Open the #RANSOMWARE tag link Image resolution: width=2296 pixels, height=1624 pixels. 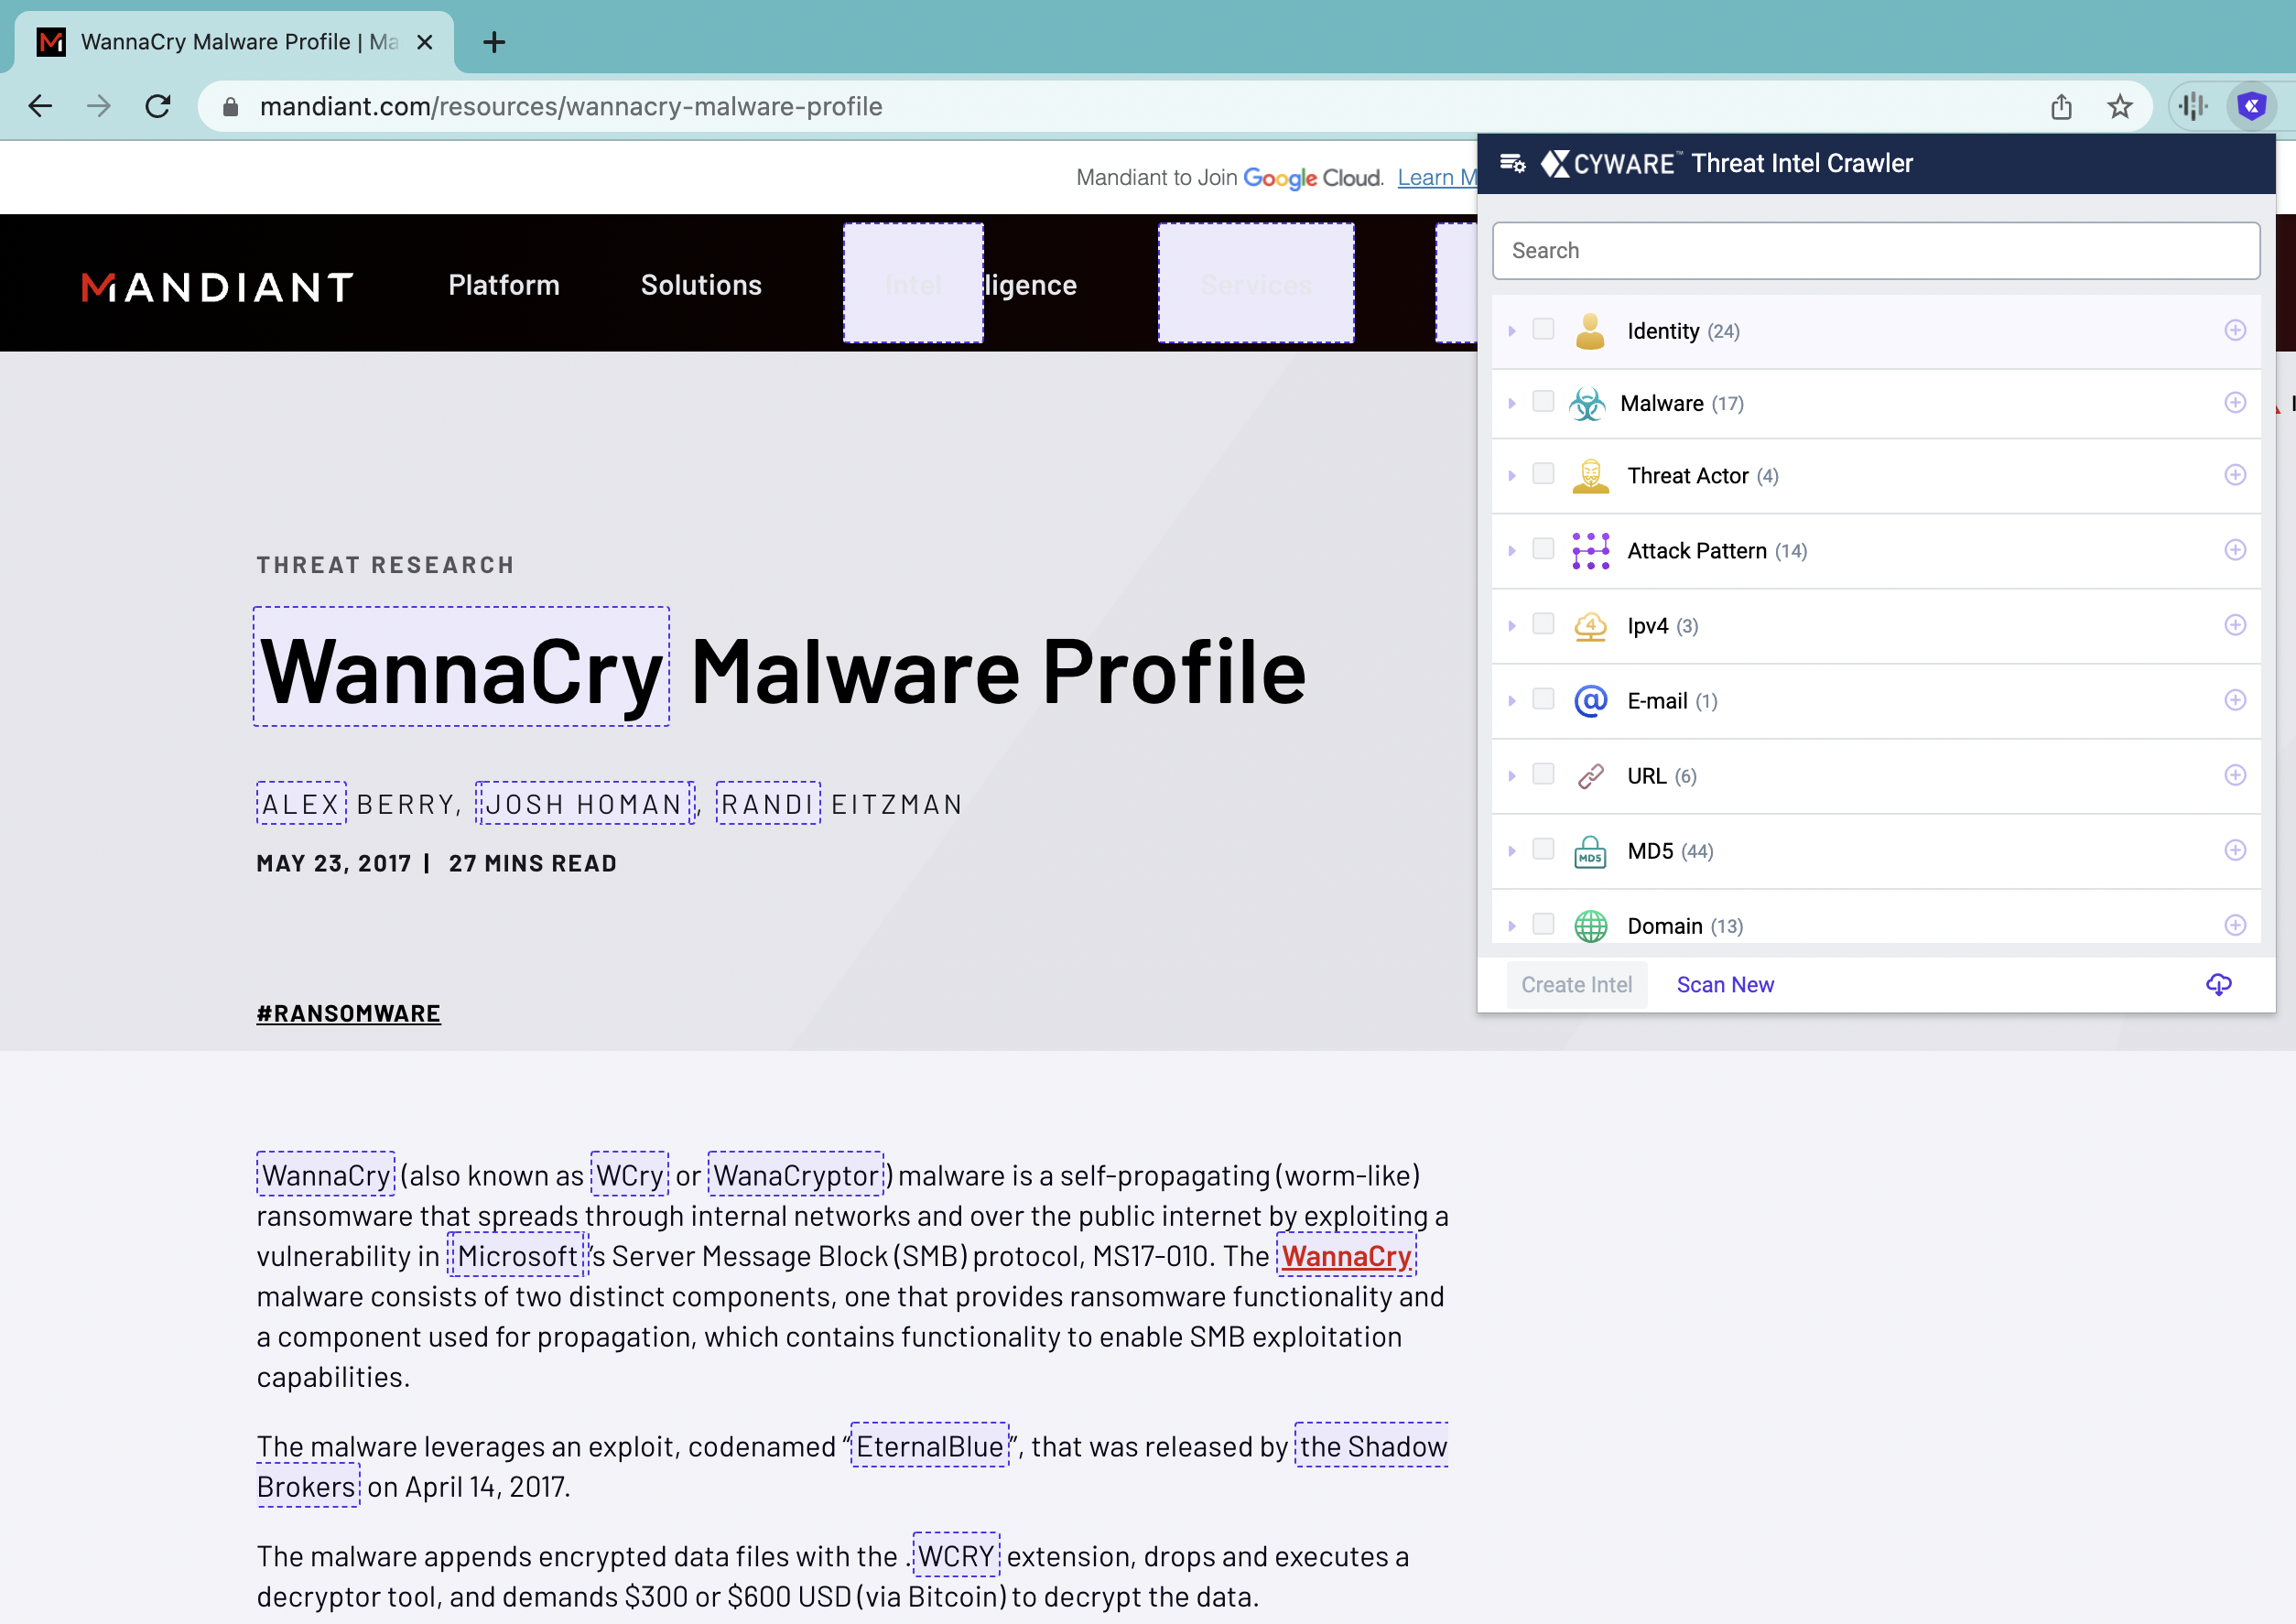348,1013
